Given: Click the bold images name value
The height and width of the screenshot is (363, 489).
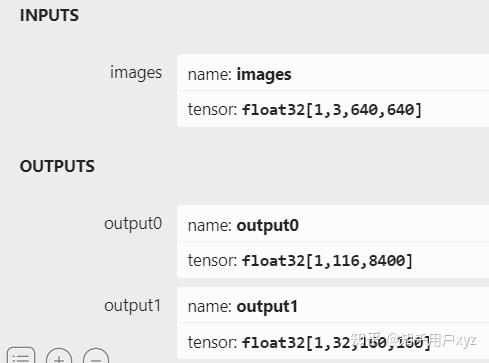Looking at the screenshot, I should click(264, 75).
